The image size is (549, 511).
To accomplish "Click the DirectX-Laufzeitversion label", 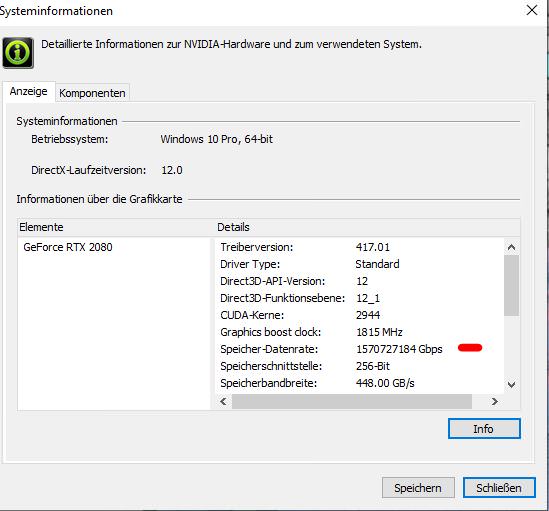I will coord(89,170).
